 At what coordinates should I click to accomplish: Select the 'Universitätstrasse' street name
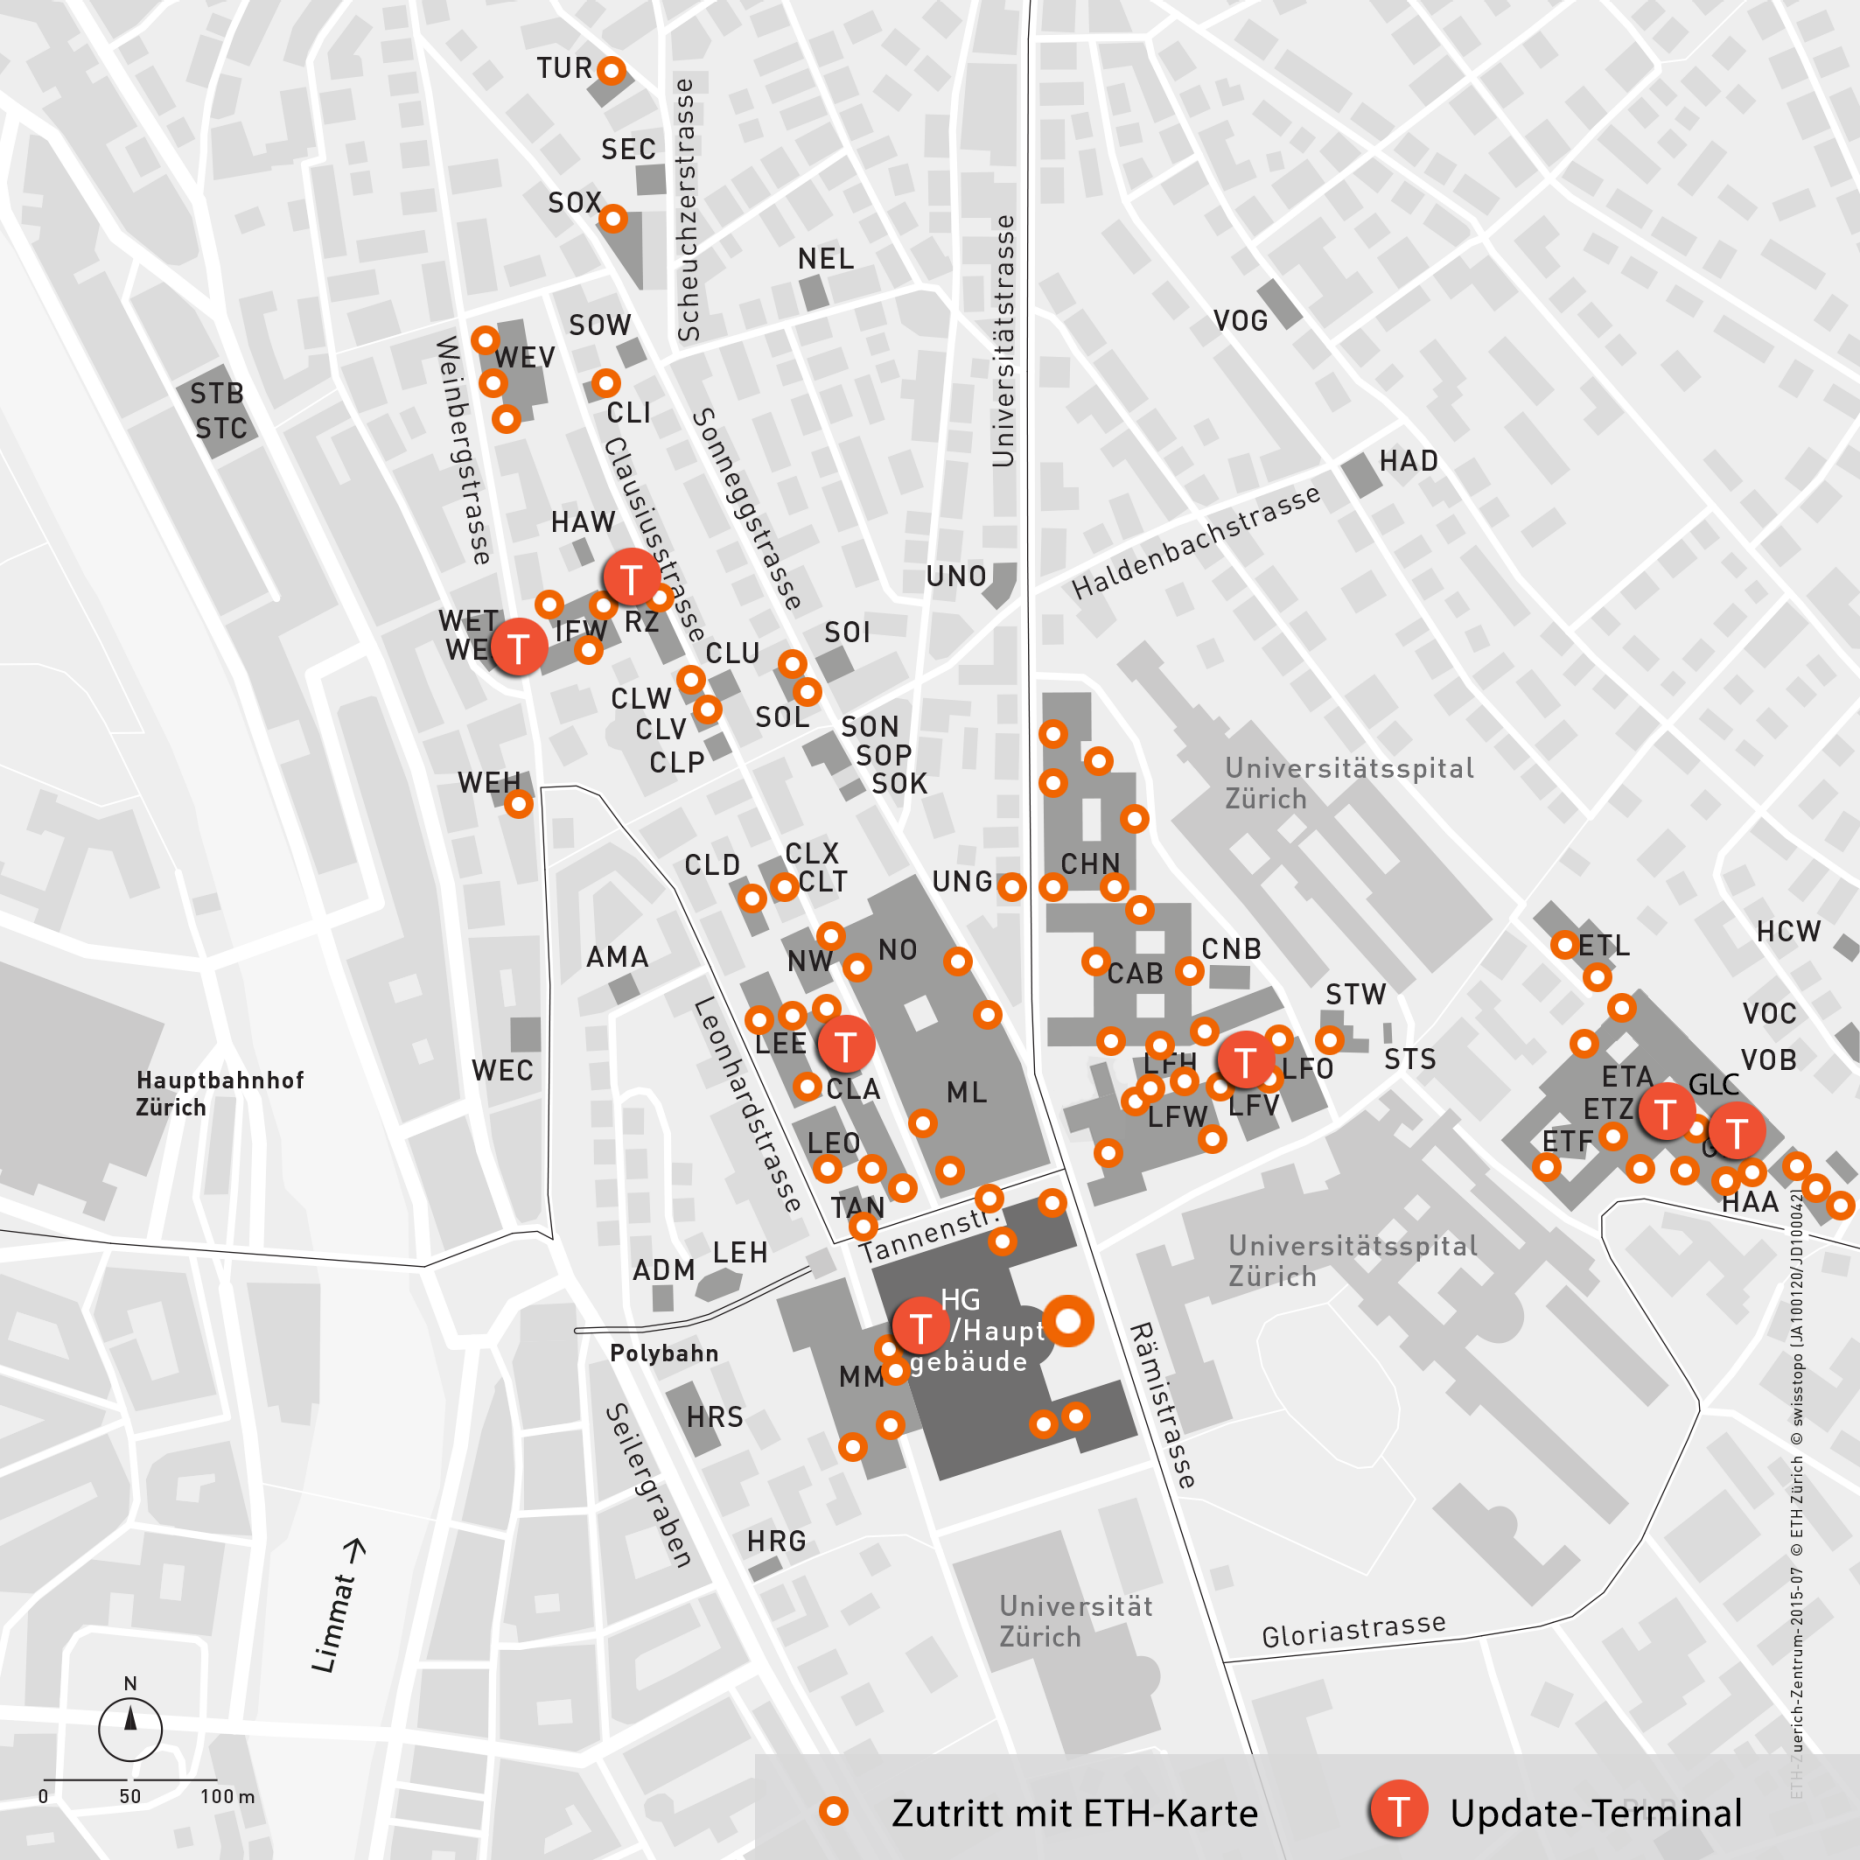click(x=1003, y=341)
